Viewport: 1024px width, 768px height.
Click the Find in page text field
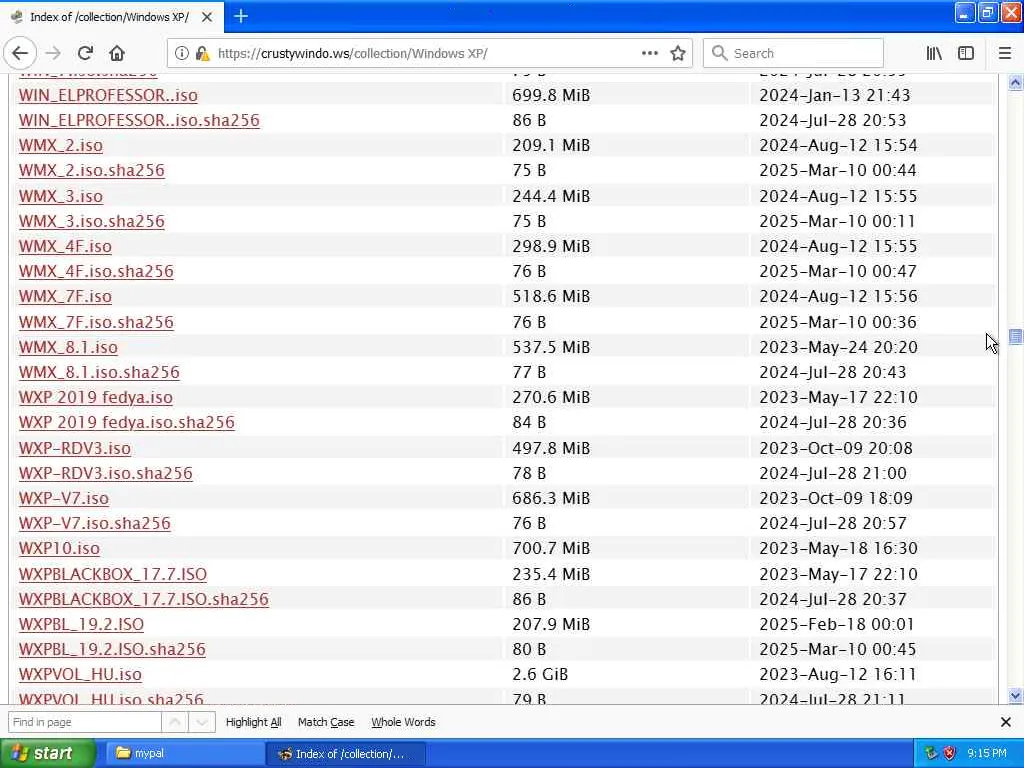coord(84,722)
